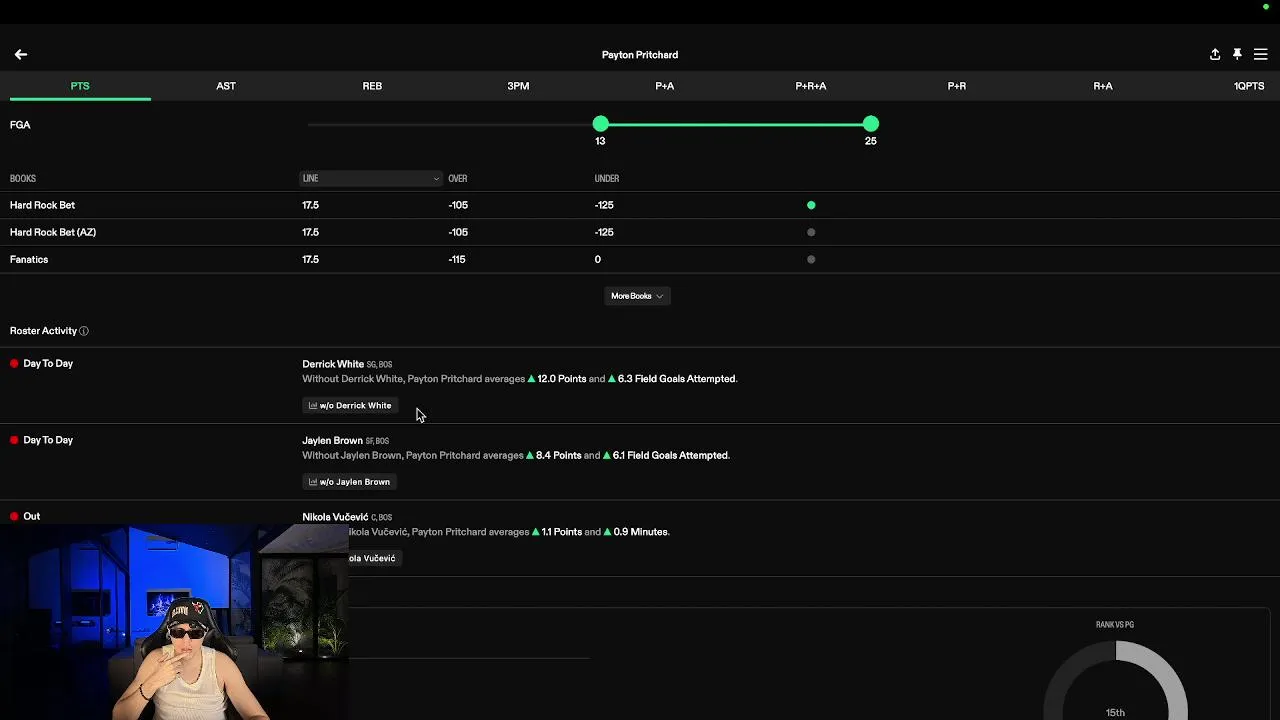1280x720 pixels.
Task: Click the OVER column header
Action: pyautogui.click(x=458, y=178)
